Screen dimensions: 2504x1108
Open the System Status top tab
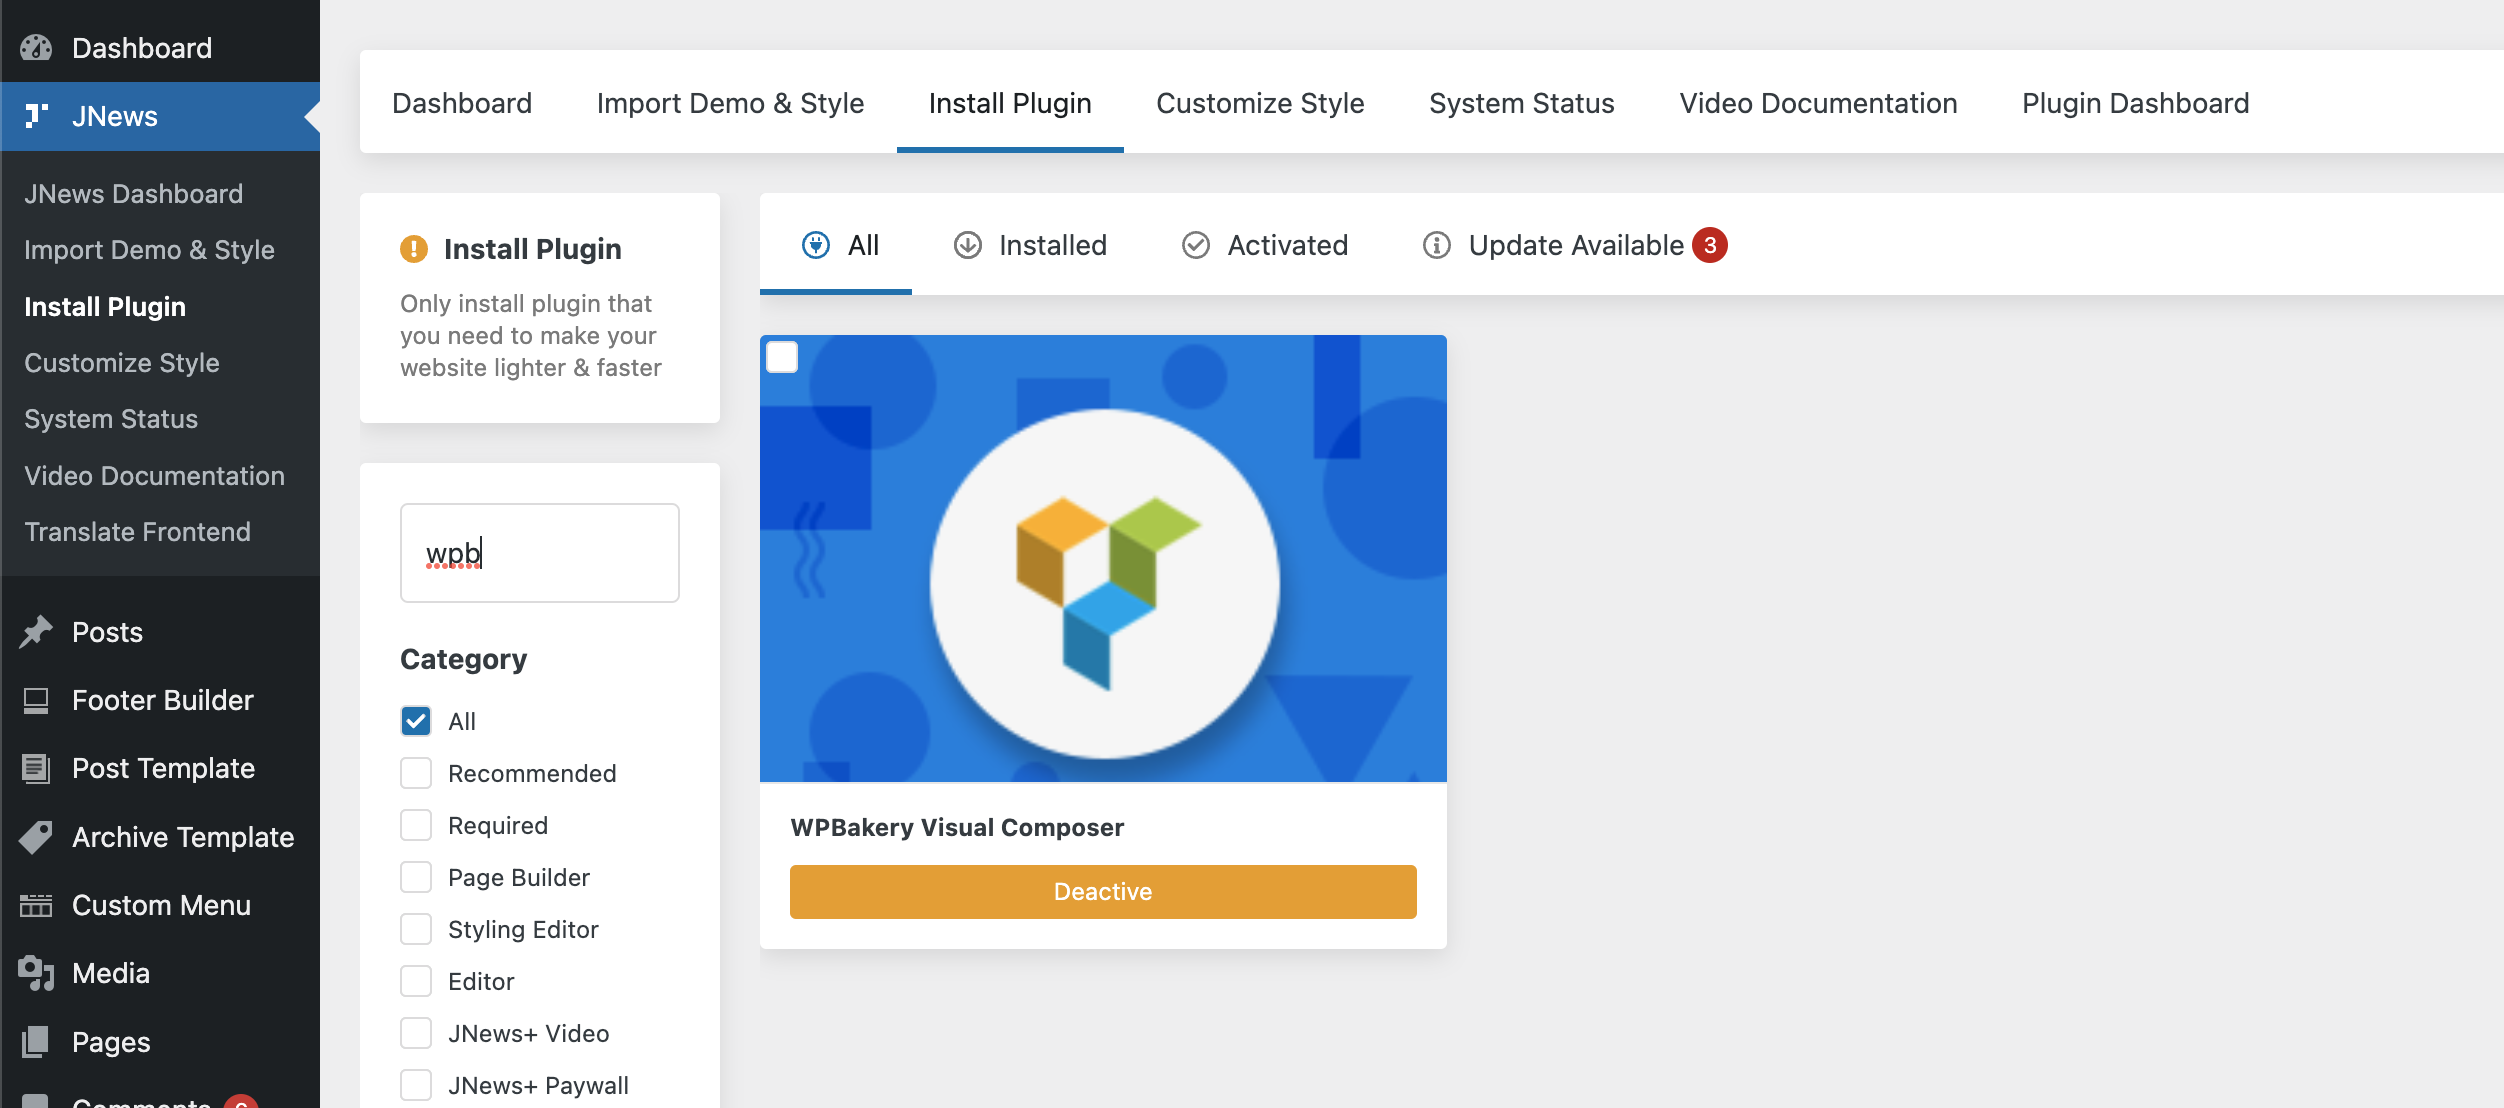[x=1522, y=103]
